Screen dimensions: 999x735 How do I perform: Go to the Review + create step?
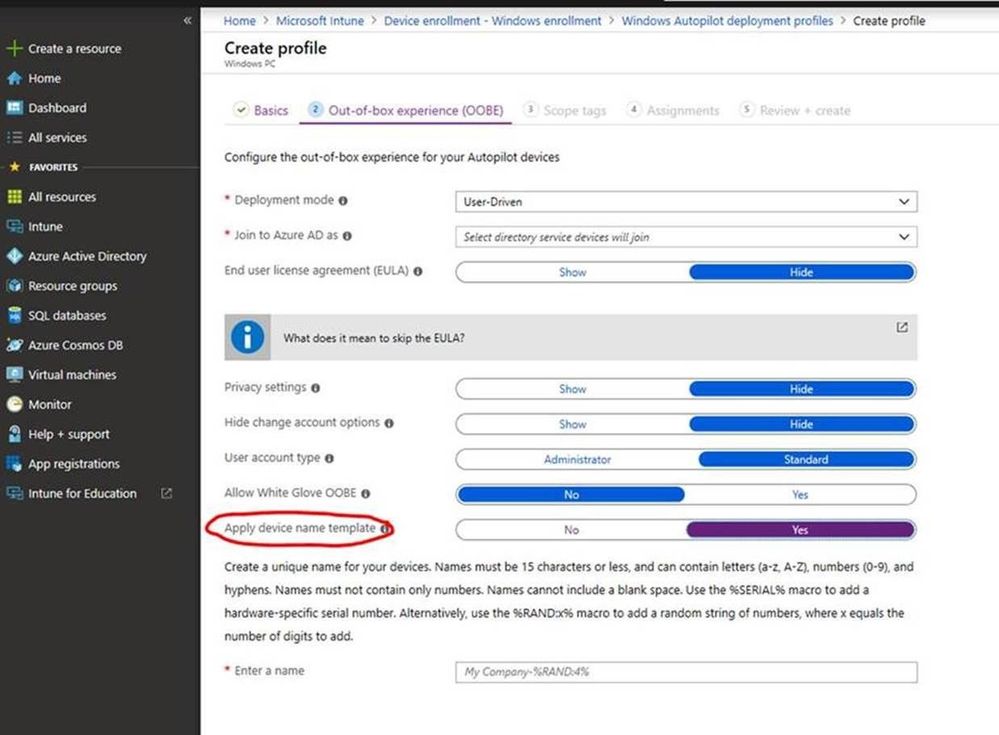pos(795,110)
